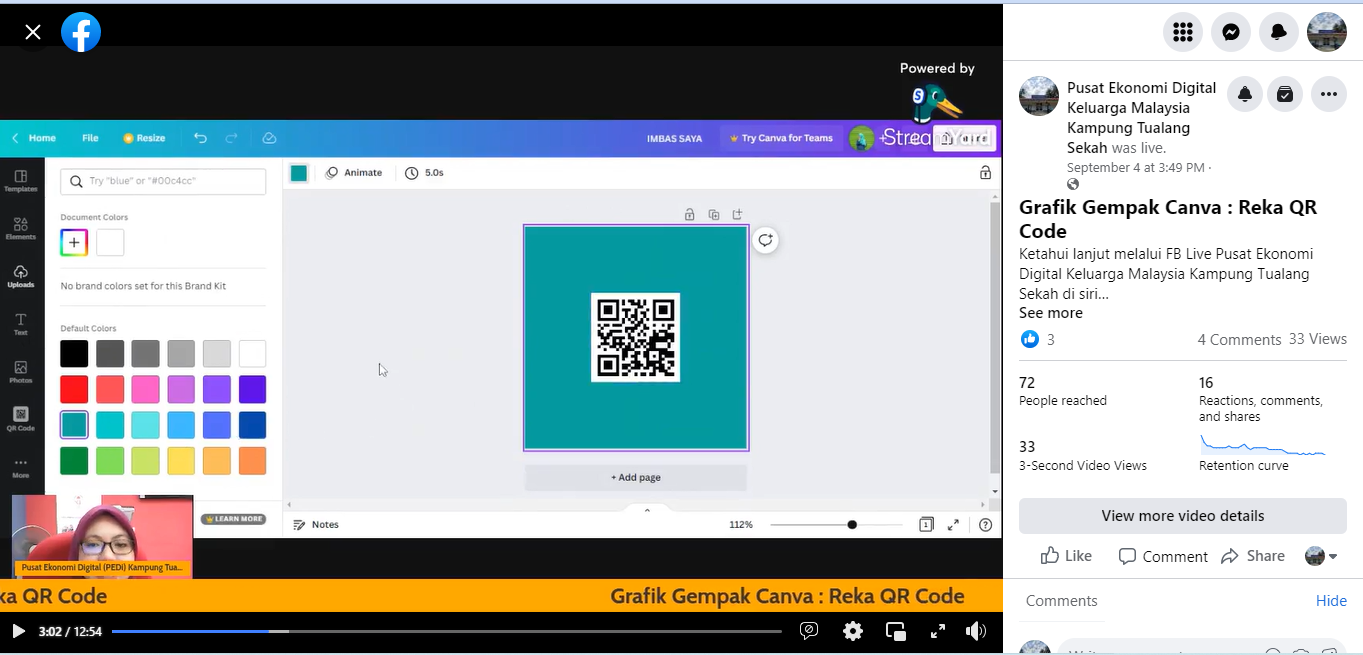The image size is (1363, 655).
Task: Open the Text sidebar tab
Action: 21,324
